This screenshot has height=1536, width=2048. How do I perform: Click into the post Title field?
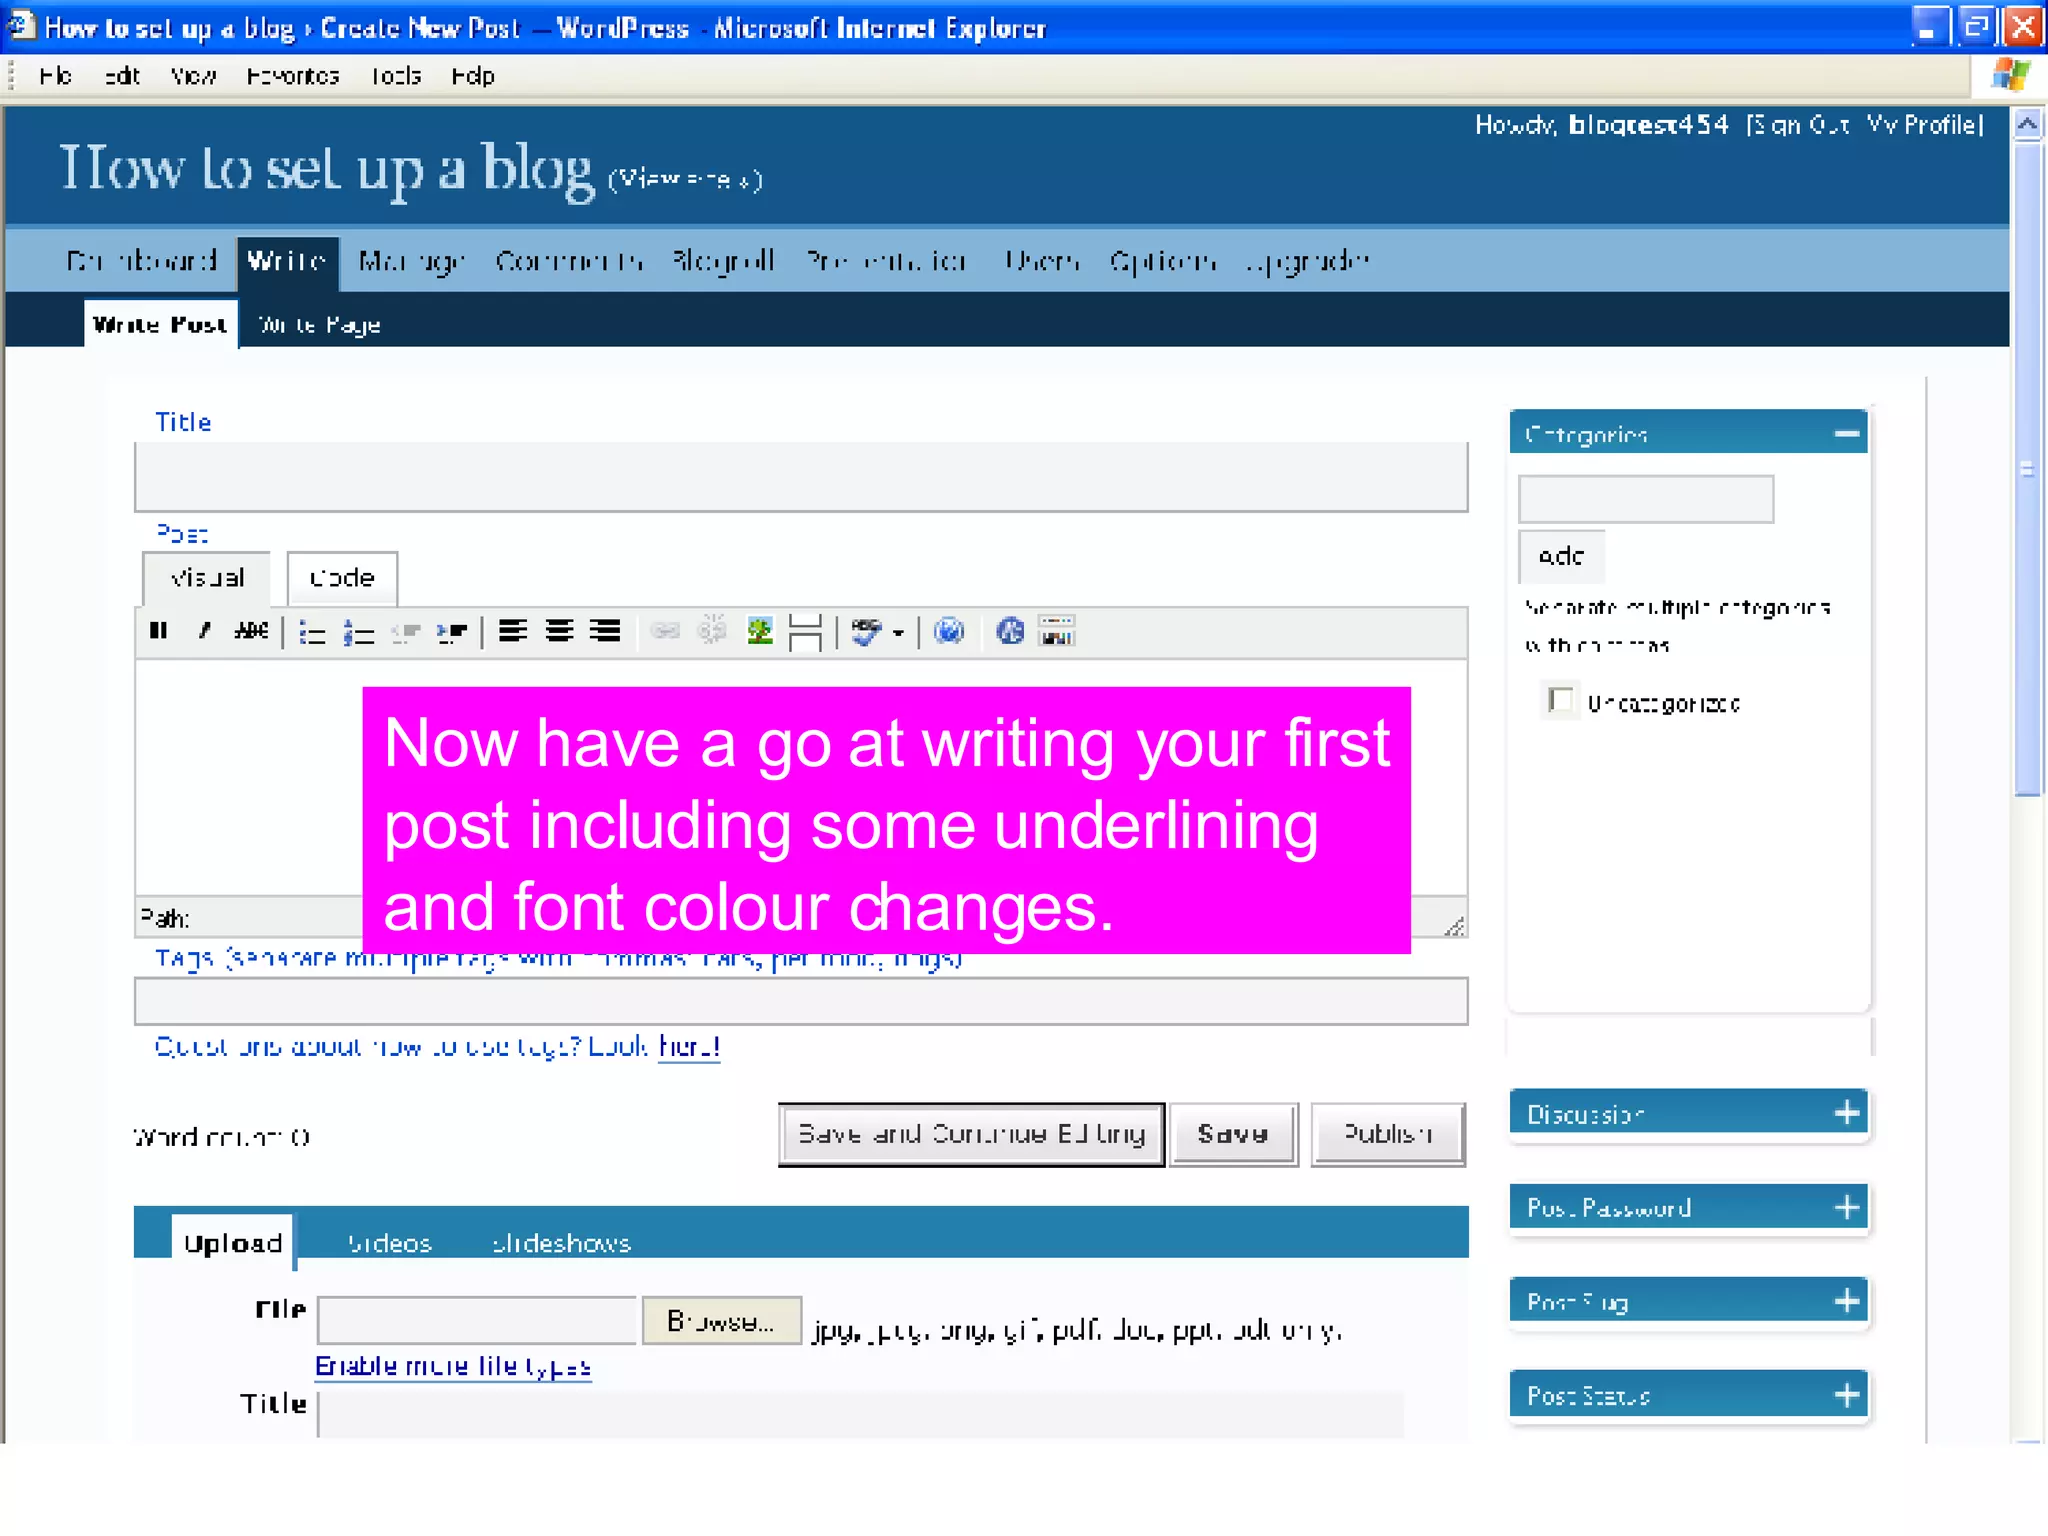[x=801, y=477]
